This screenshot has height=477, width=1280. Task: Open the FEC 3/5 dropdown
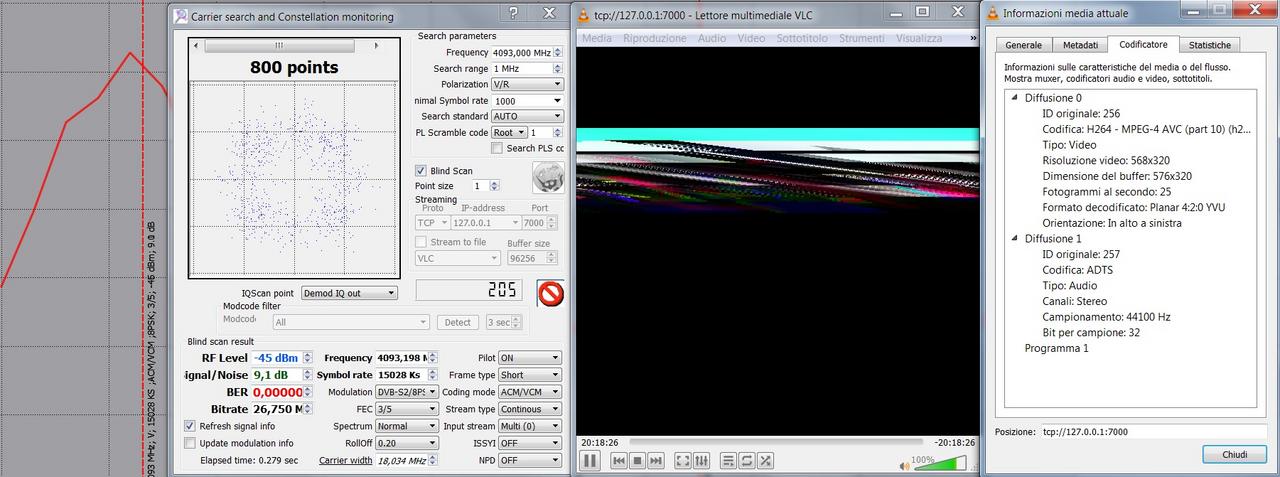pyautogui.click(x=406, y=409)
